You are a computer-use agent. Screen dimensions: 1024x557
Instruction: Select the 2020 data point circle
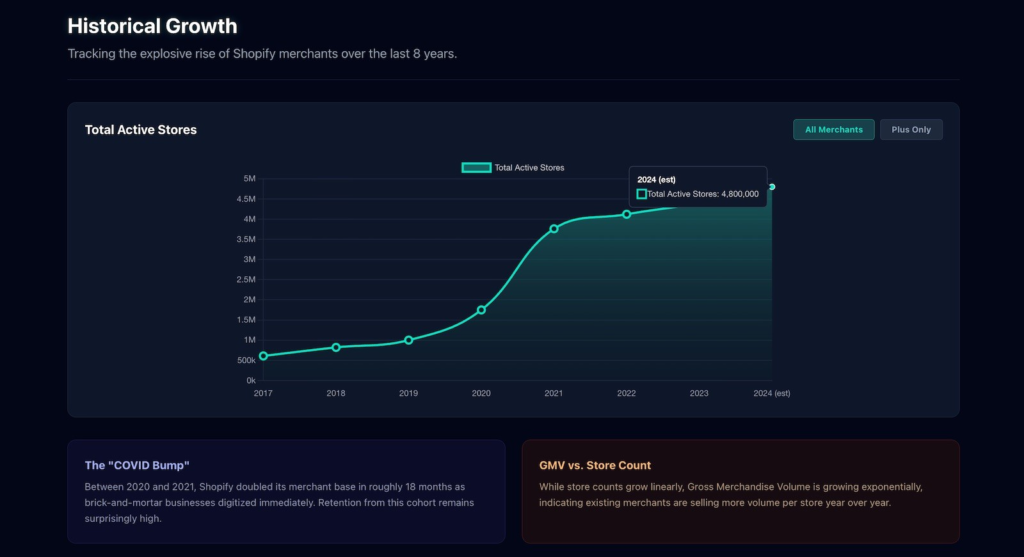(x=481, y=310)
